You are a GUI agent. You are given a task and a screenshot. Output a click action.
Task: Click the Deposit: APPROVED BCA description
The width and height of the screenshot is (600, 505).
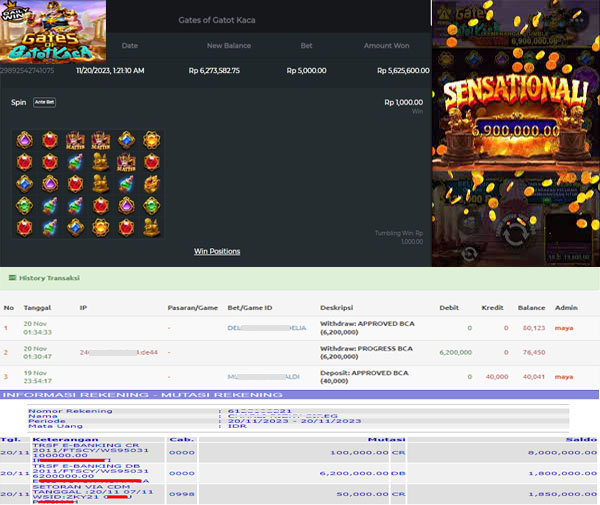click(x=364, y=377)
